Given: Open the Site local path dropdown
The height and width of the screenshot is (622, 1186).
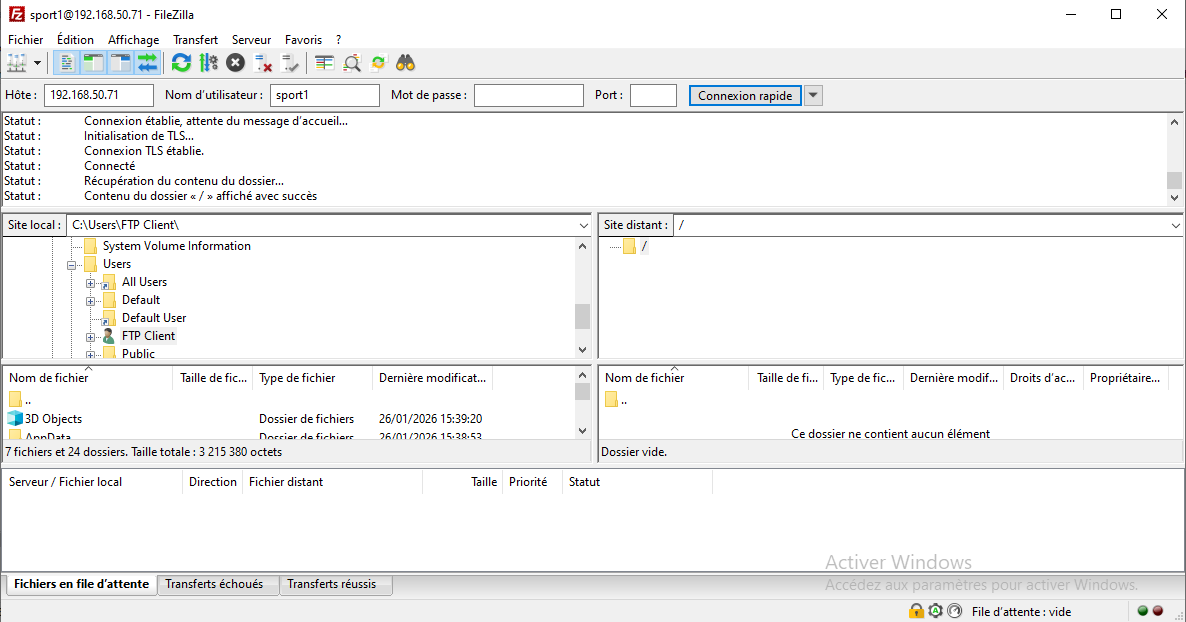Looking at the screenshot, I should pos(583,225).
